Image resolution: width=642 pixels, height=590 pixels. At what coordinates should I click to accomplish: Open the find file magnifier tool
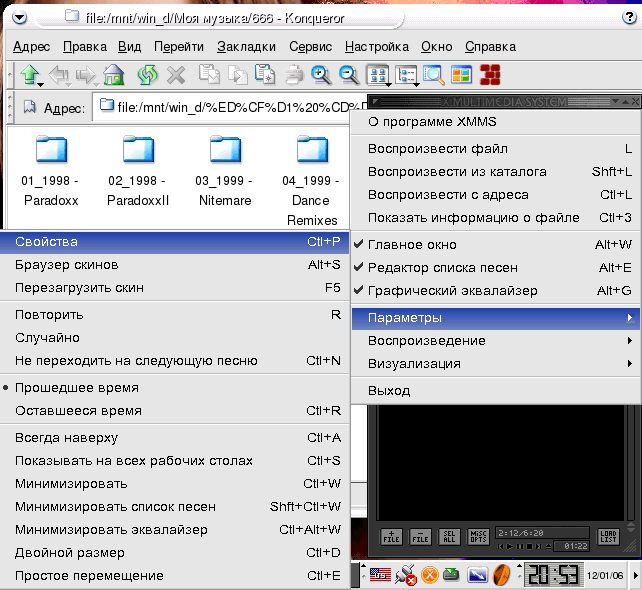pyautogui.click(x=434, y=75)
